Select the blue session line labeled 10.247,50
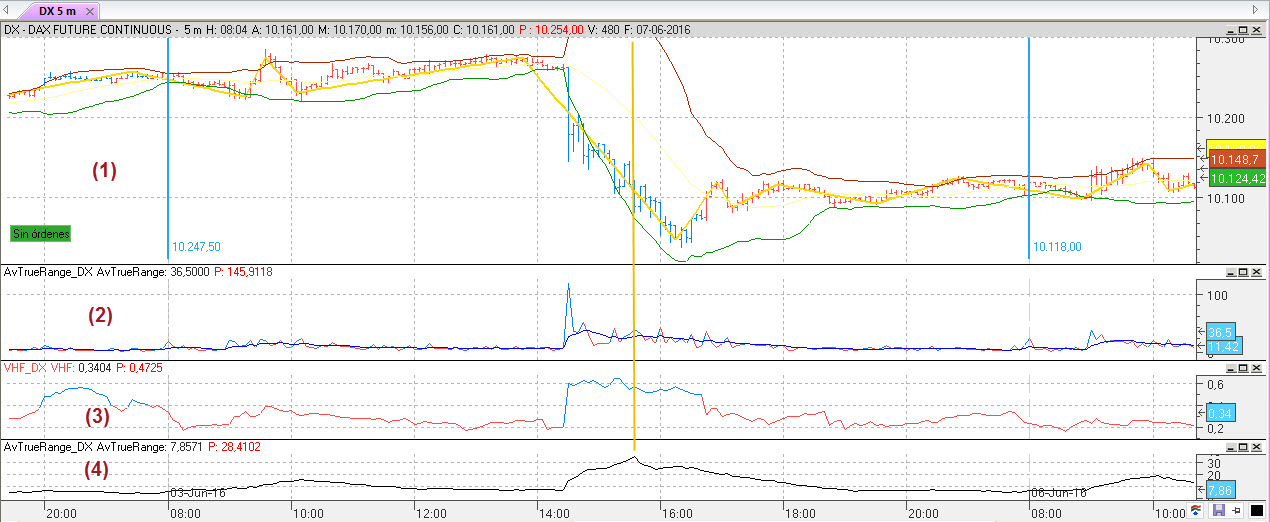This screenshot has height=522, width=1270. [x=168, y=150]
